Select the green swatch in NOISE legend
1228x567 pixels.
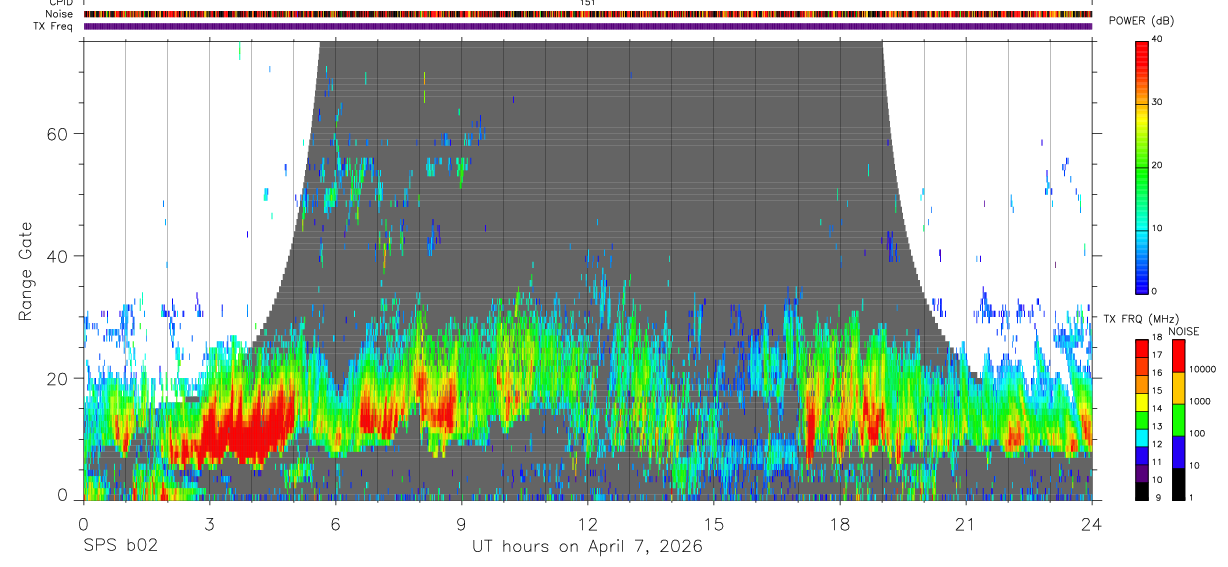point(1178,420)
